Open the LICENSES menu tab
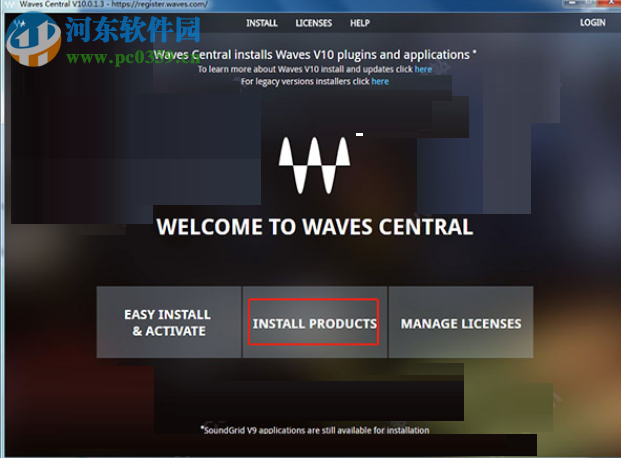Screen dimensions: 621x458 click(314, 23)
